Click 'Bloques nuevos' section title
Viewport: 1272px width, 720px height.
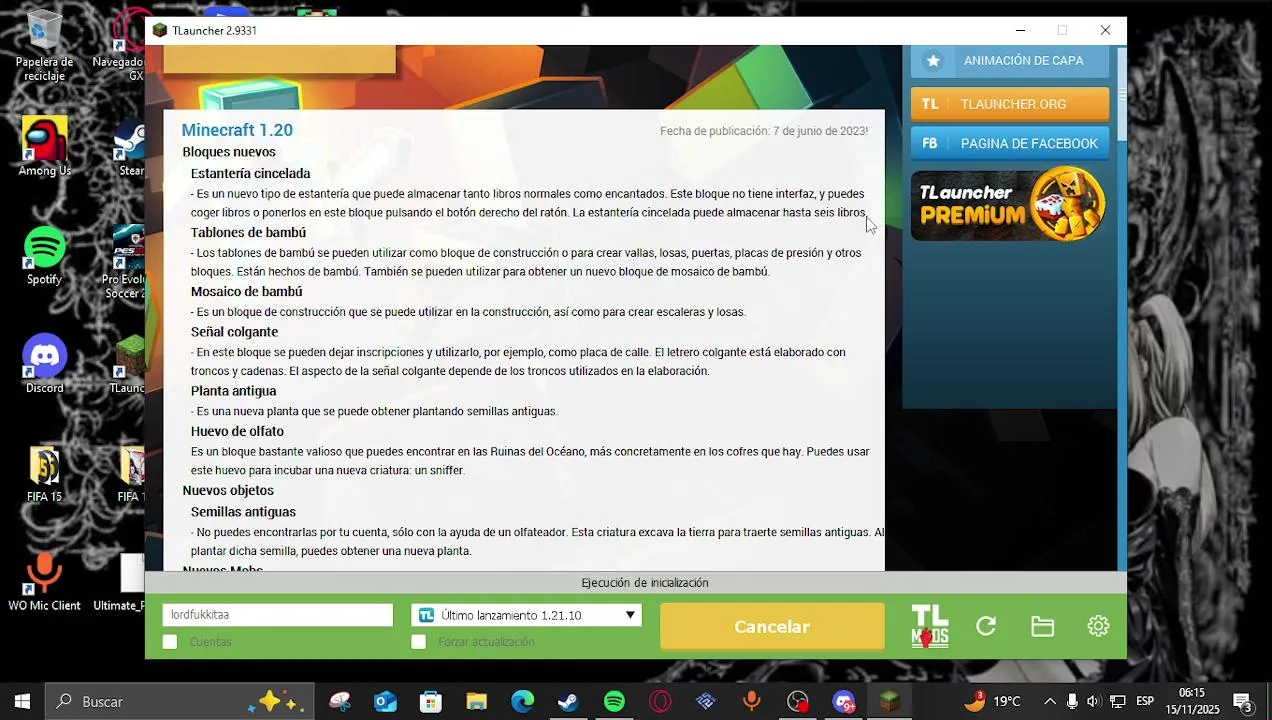[229, 152]
